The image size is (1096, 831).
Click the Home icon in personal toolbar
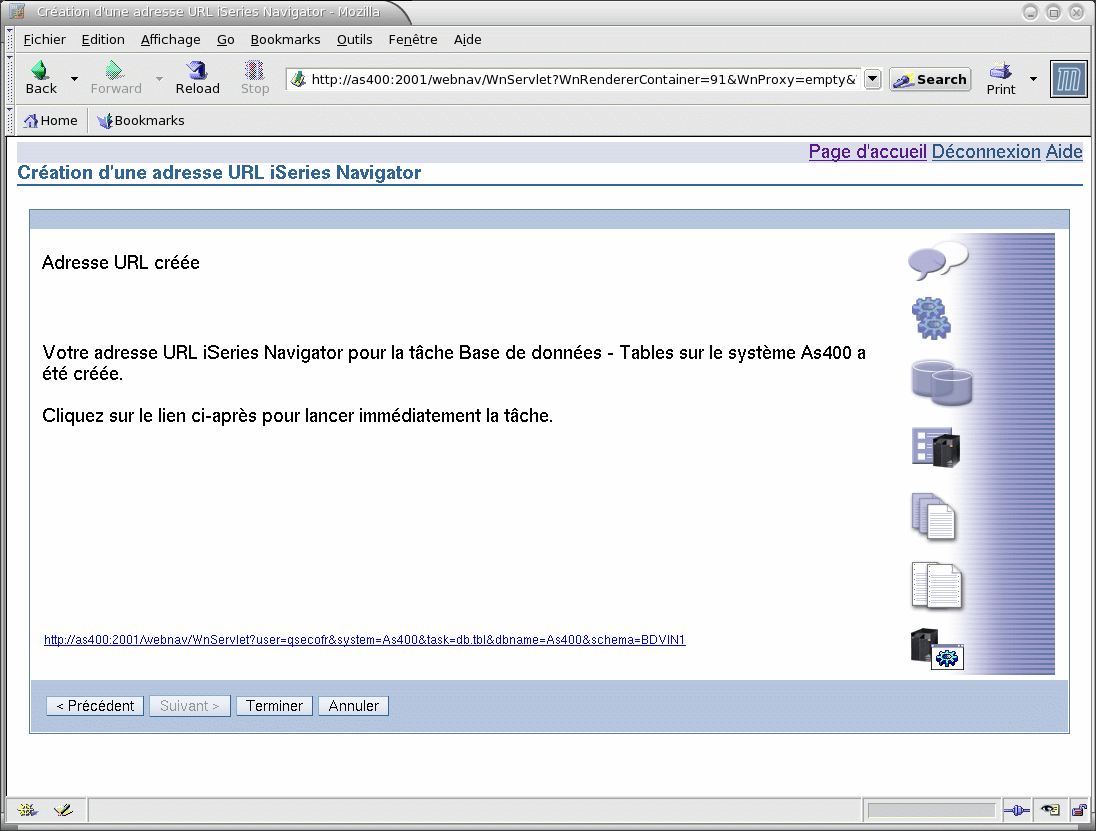(x=31, y=121)
